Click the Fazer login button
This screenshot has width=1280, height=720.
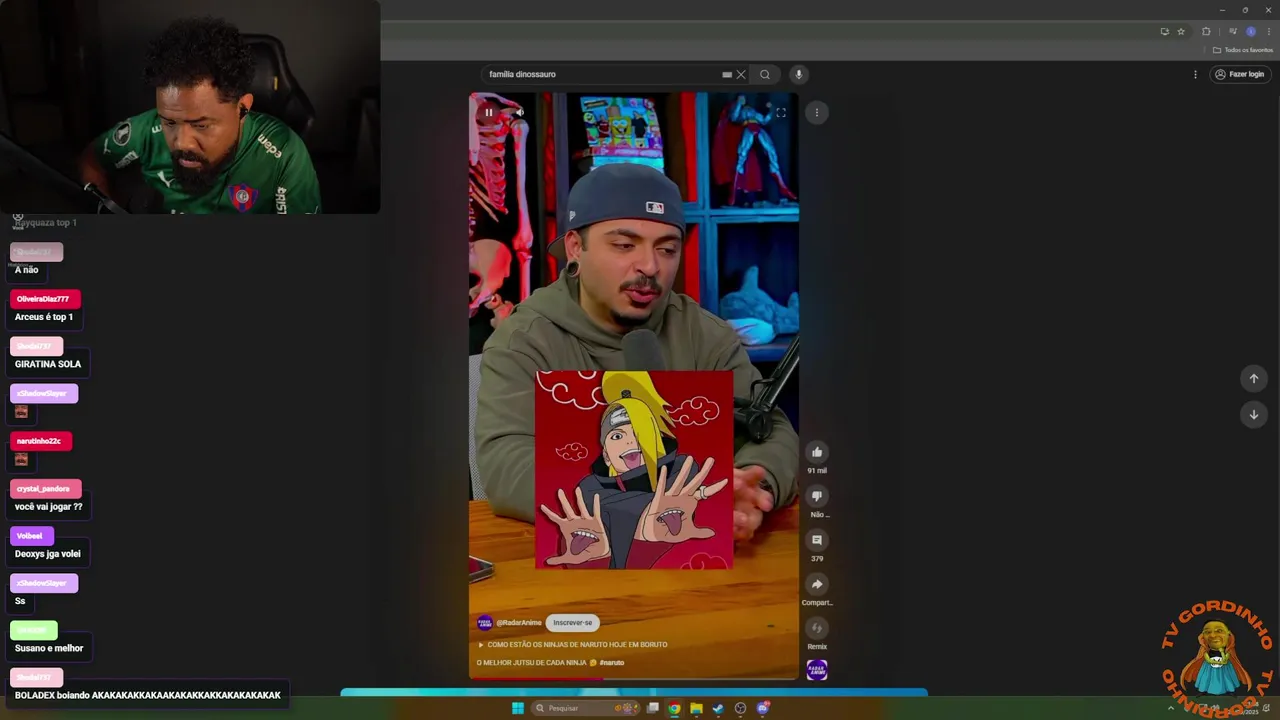point(1239,74)
